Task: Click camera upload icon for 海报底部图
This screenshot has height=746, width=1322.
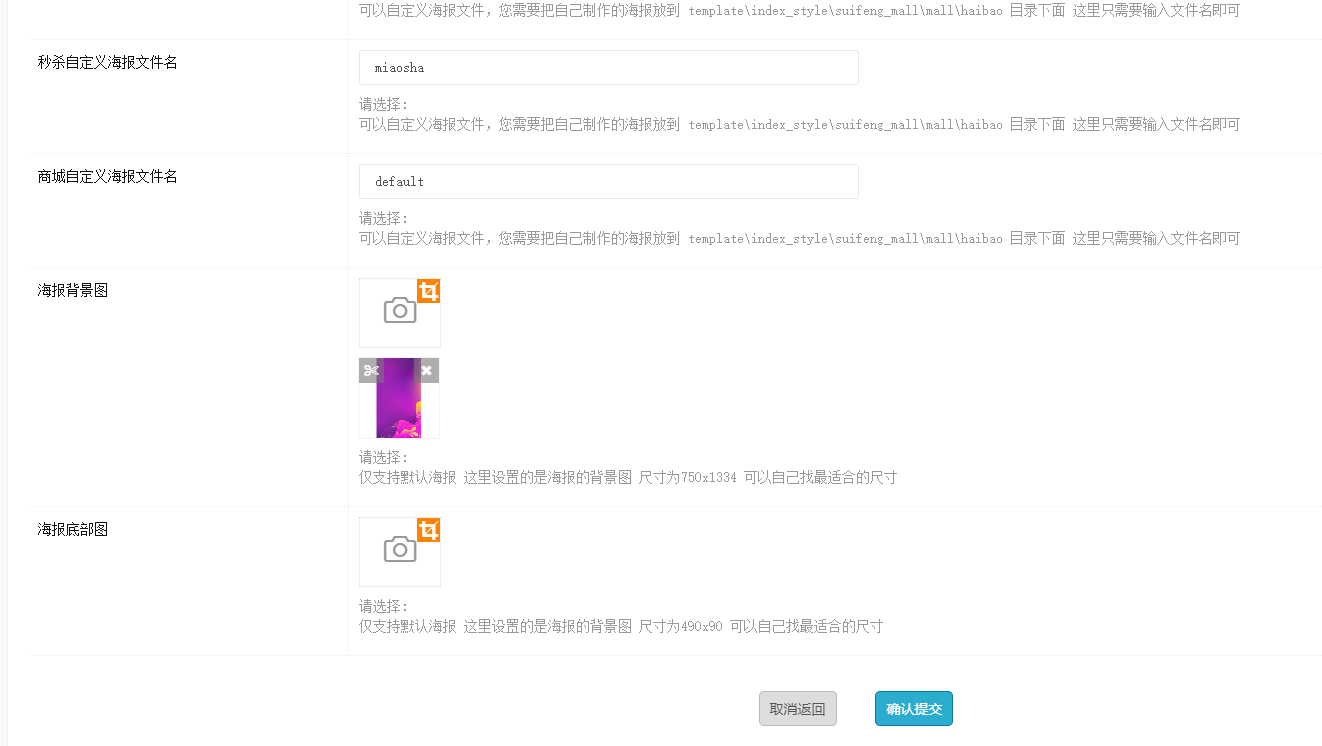Action: [x=399, y=550]
